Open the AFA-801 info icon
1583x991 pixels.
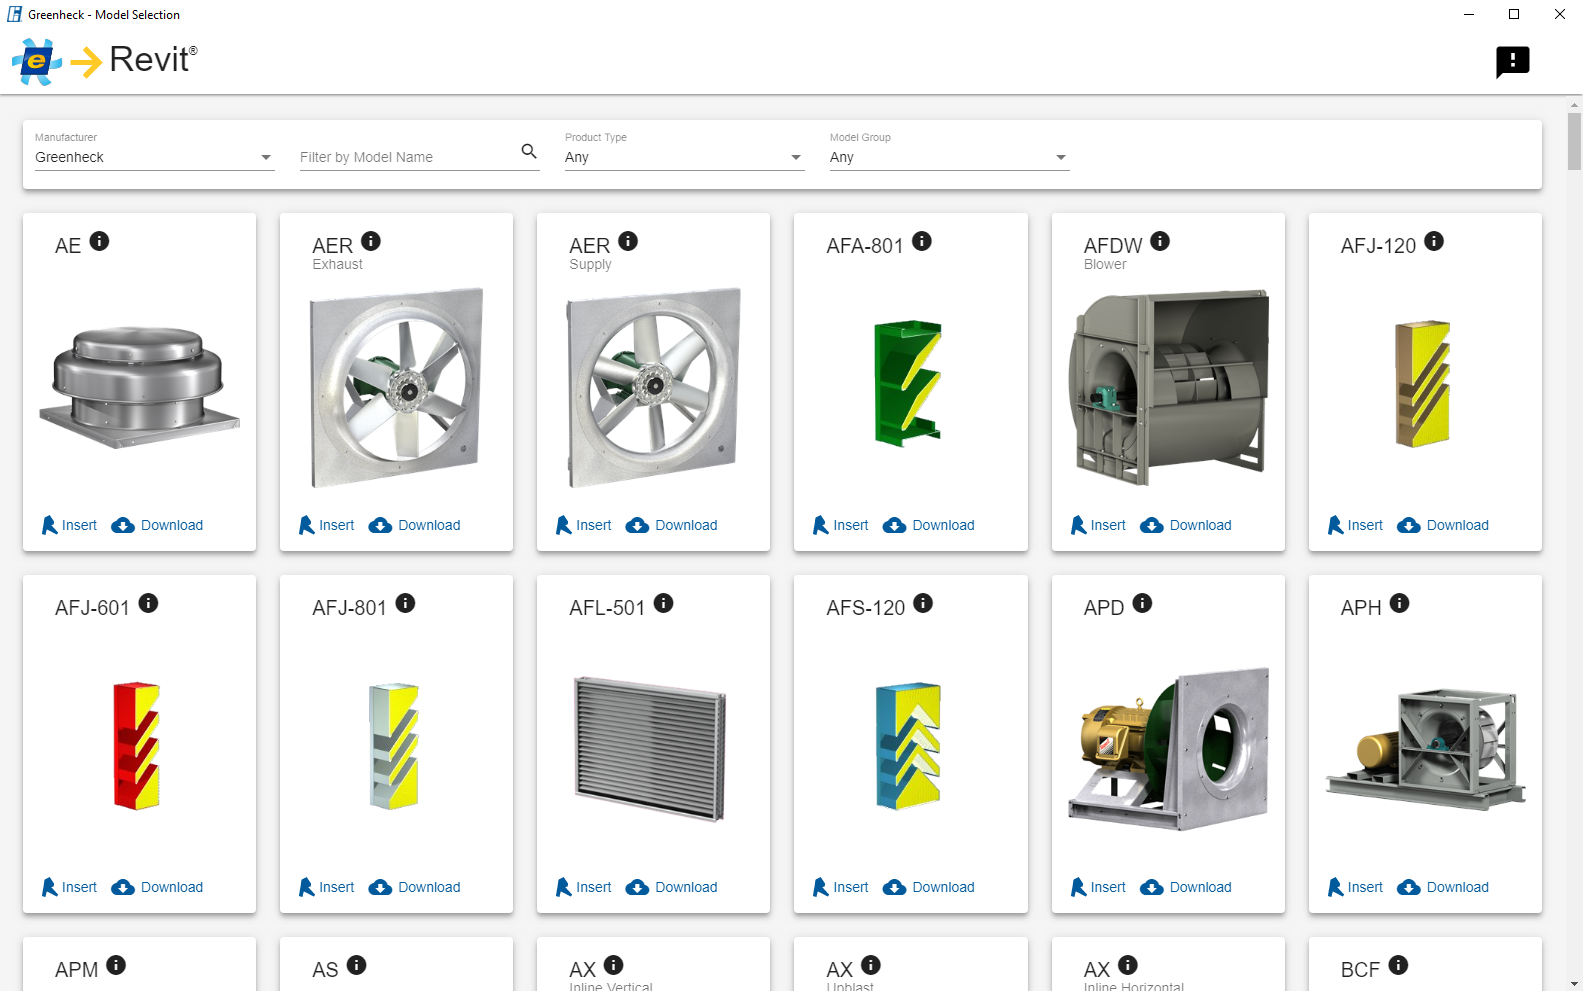922,241
